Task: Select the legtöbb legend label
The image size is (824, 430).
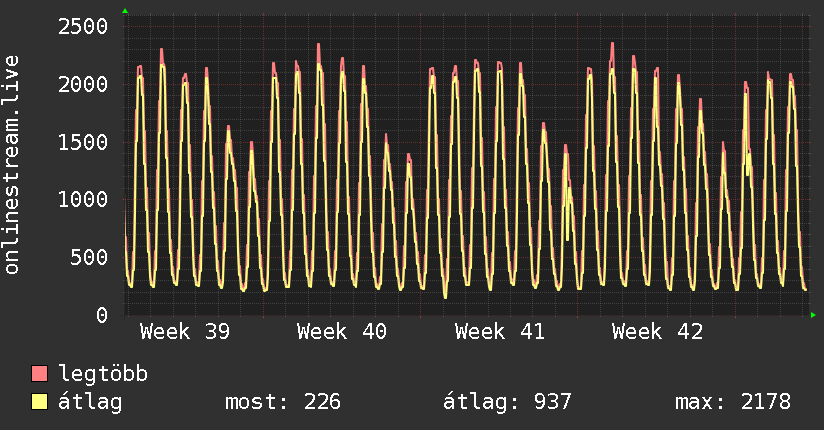Action: (x=103, y=374)
